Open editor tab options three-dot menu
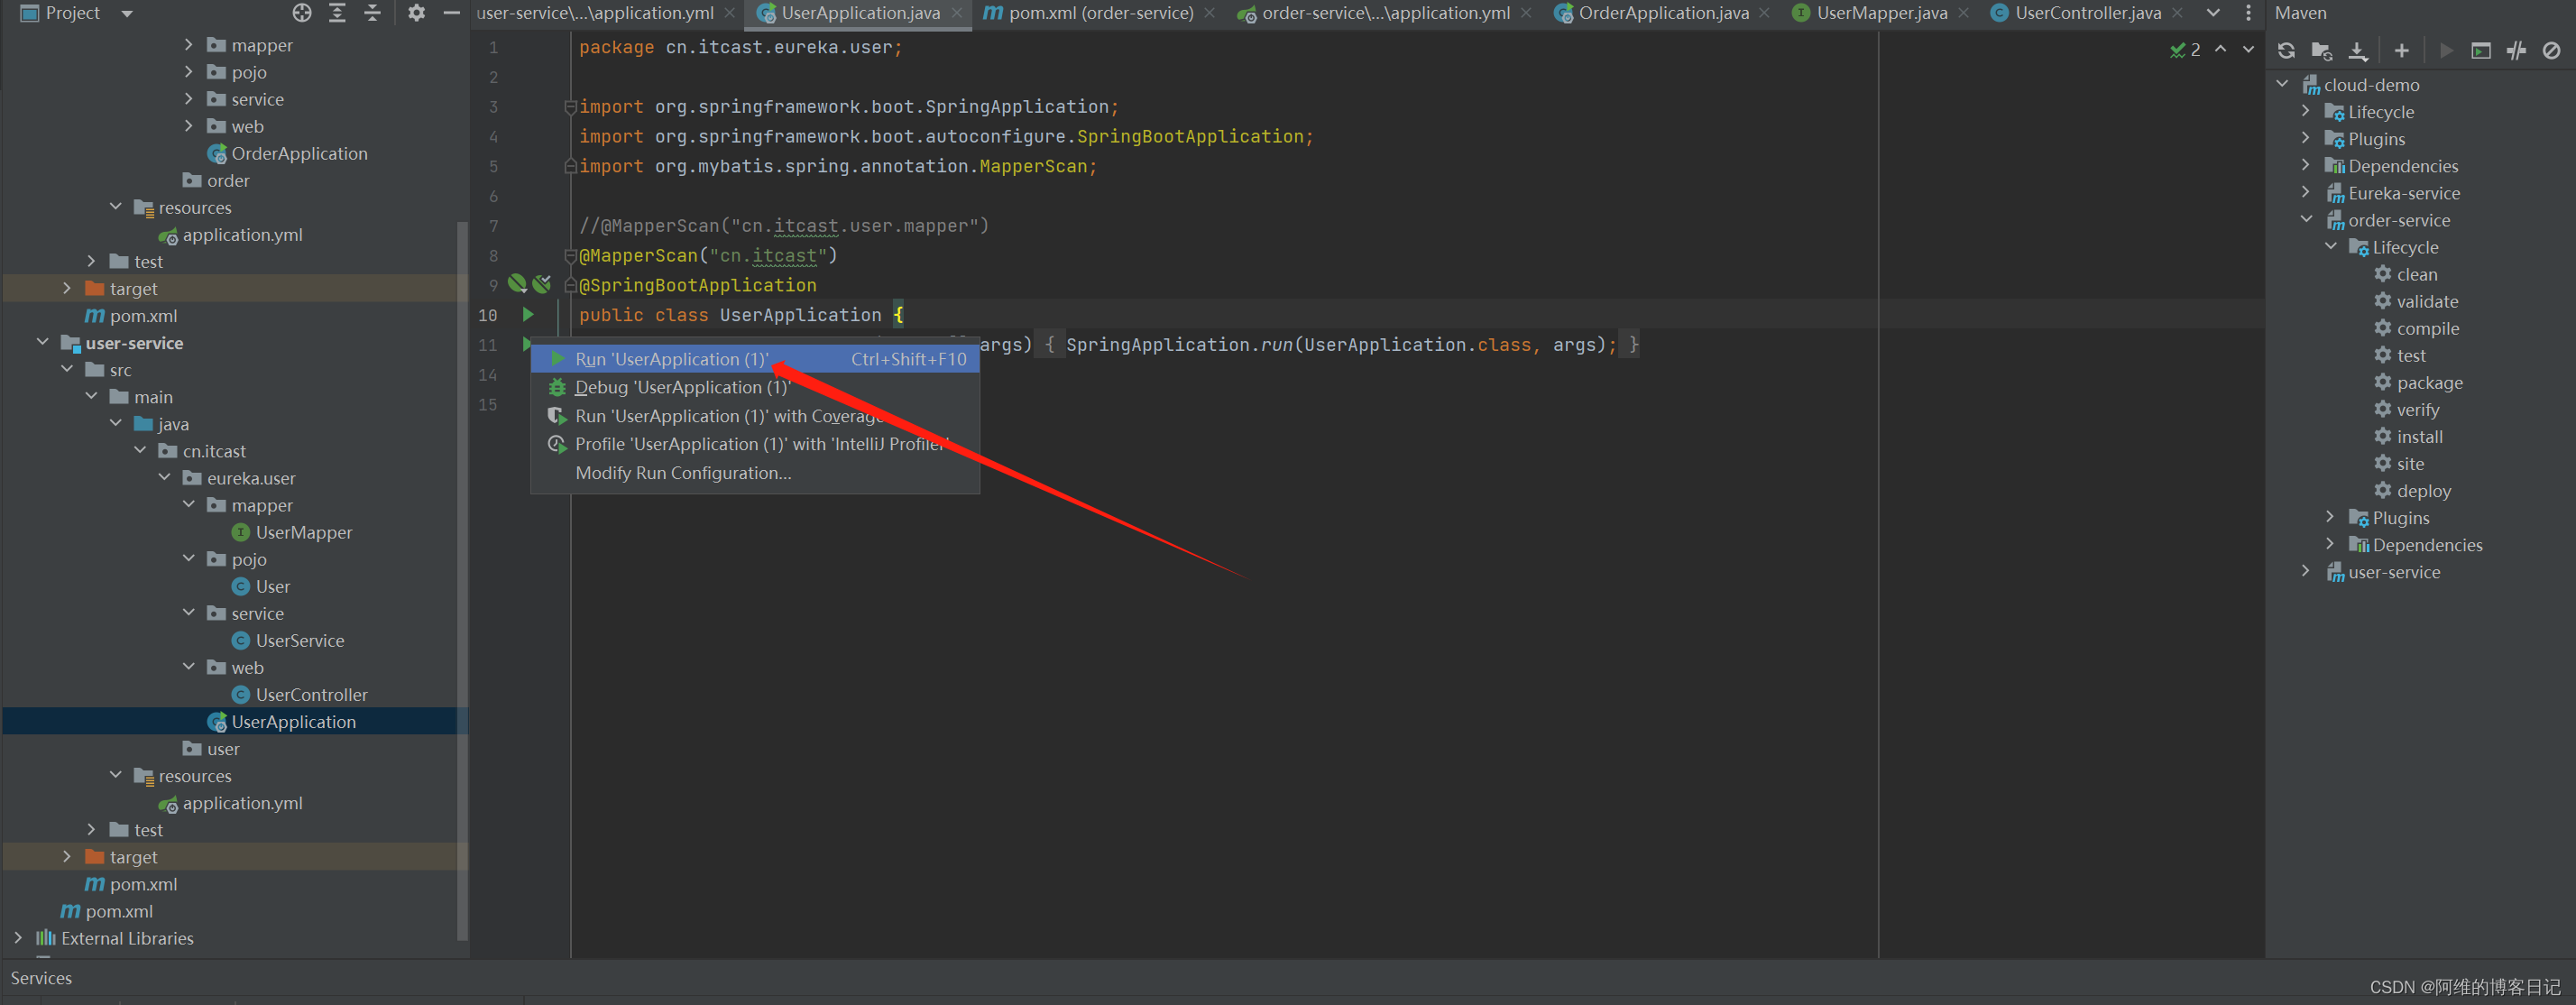Image resolution: width=2576 pixels, height=1005 pixels. [x=2248, y=13]
